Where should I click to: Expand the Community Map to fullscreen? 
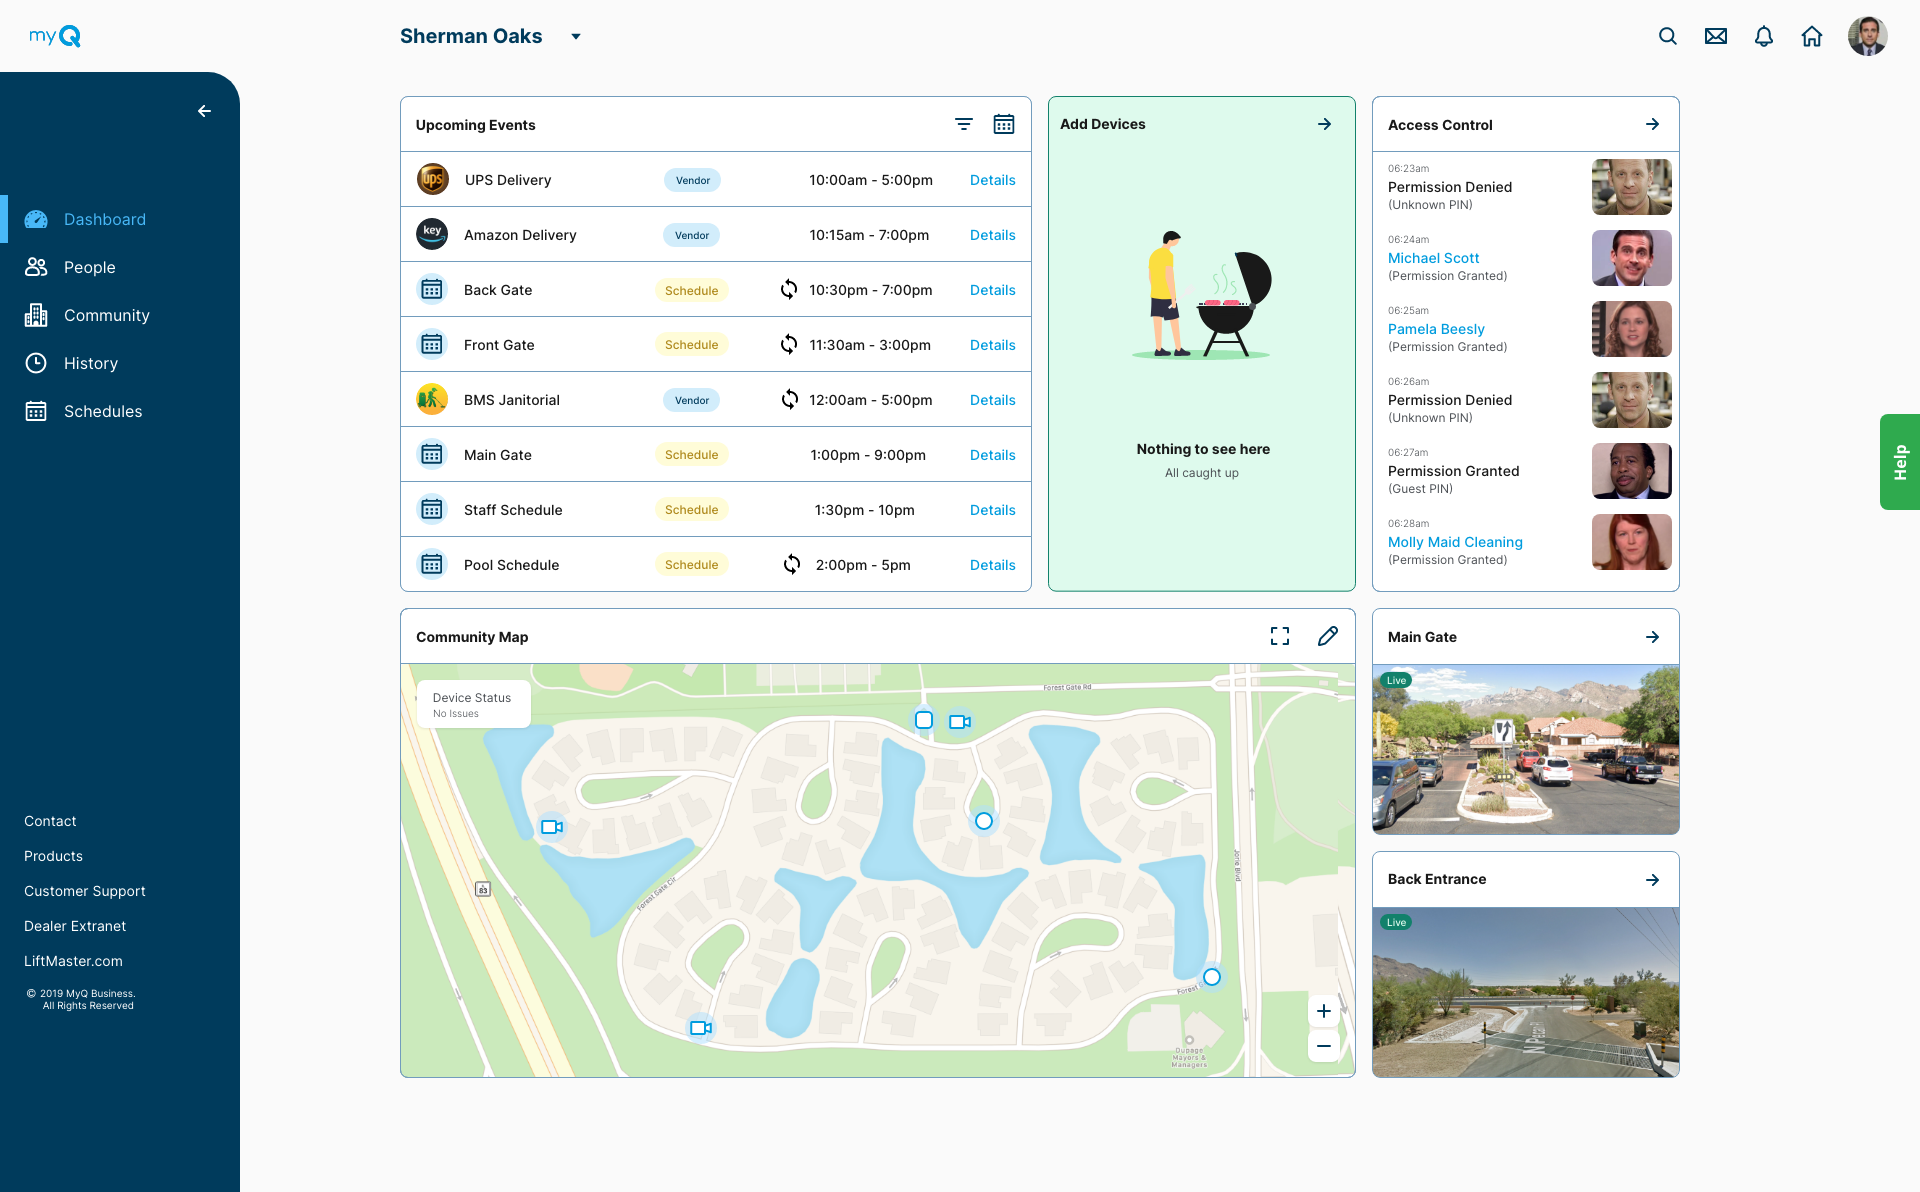(x=1280, y=636)
